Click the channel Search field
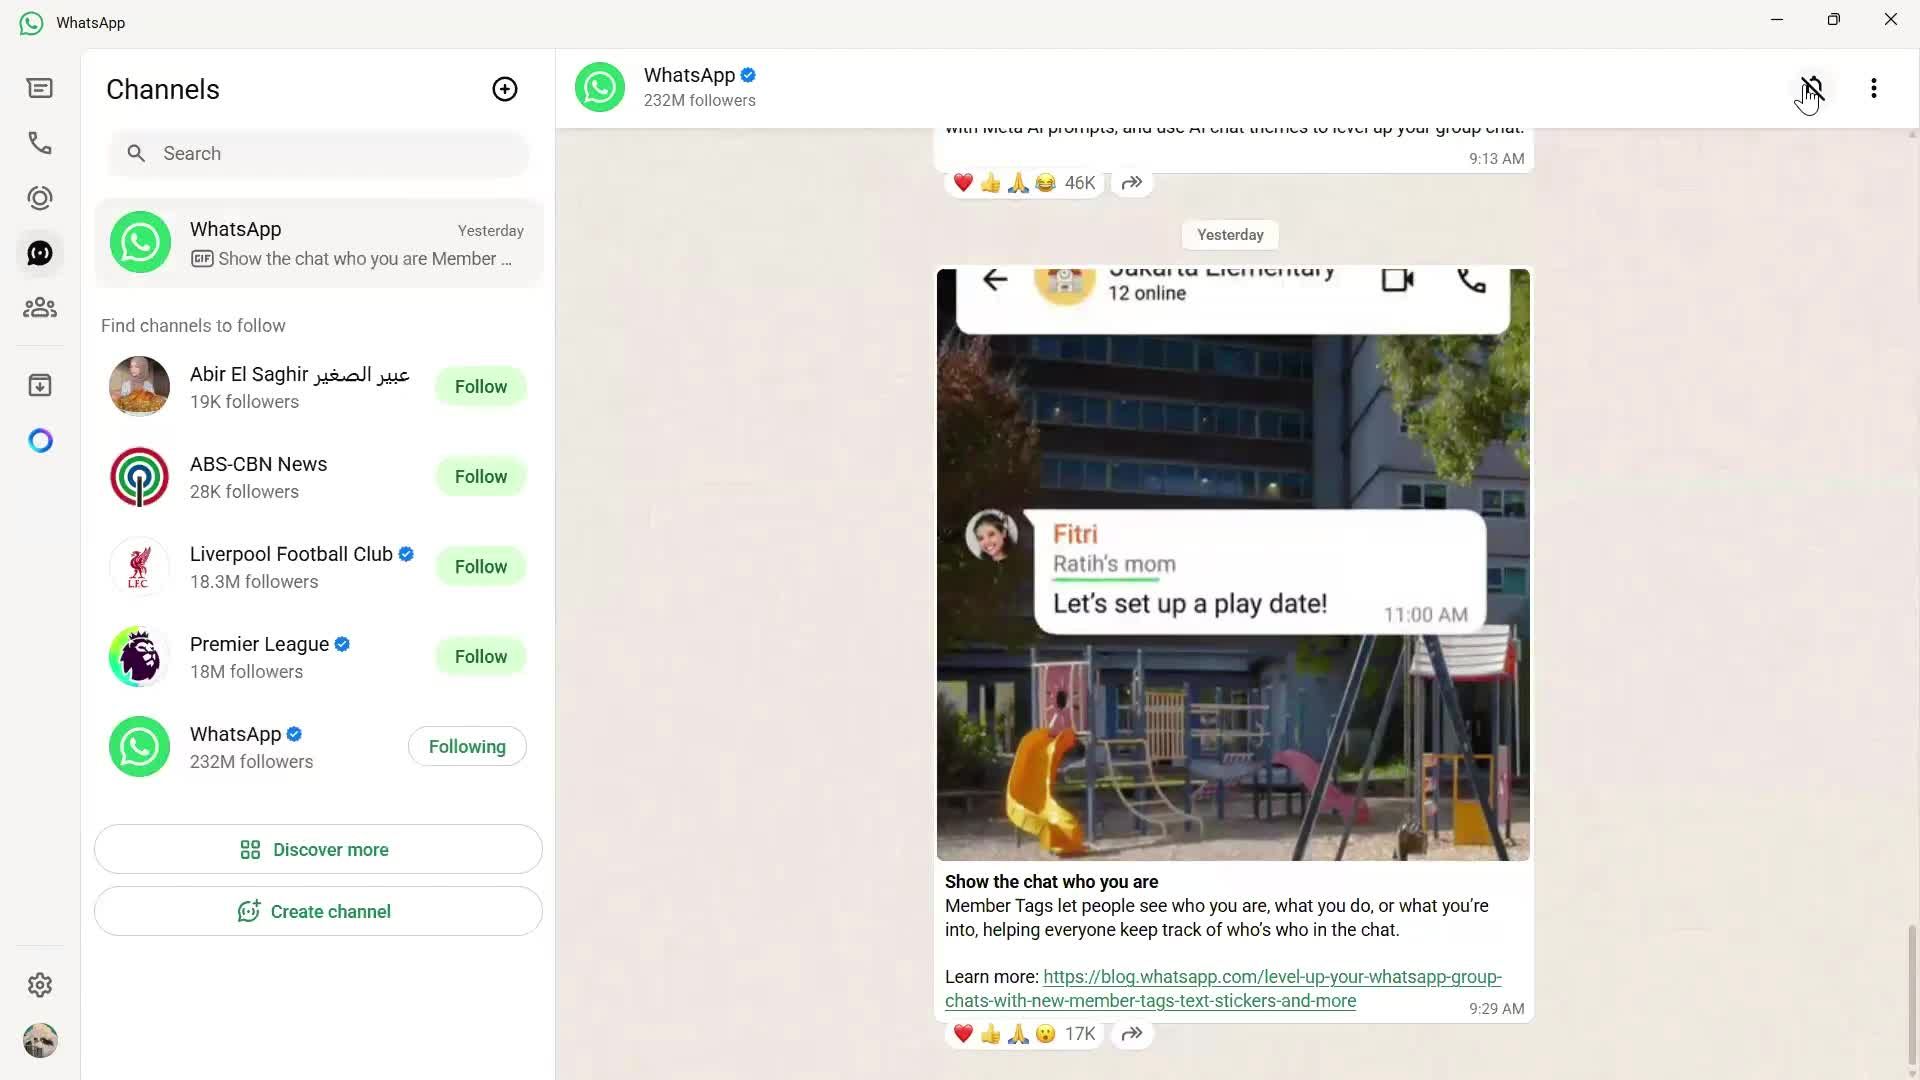 [x=318, y=153]
